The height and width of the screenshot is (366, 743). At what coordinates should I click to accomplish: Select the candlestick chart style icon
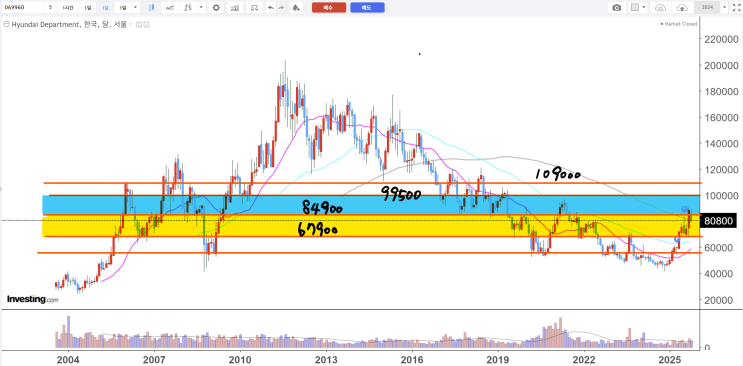point(151,8)
